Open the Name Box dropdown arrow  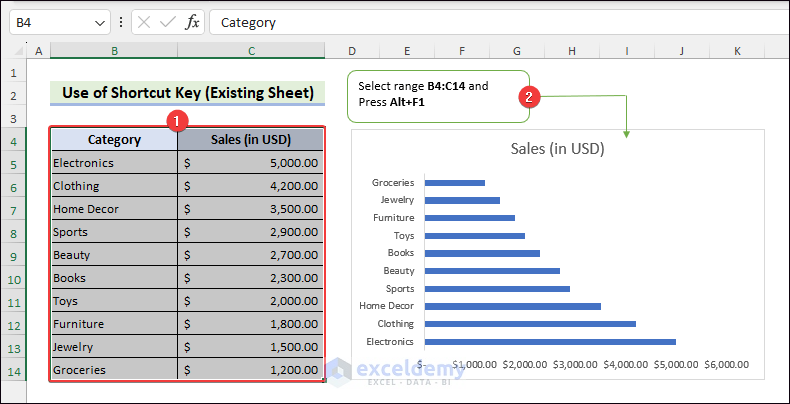click(x=100, y=22)
